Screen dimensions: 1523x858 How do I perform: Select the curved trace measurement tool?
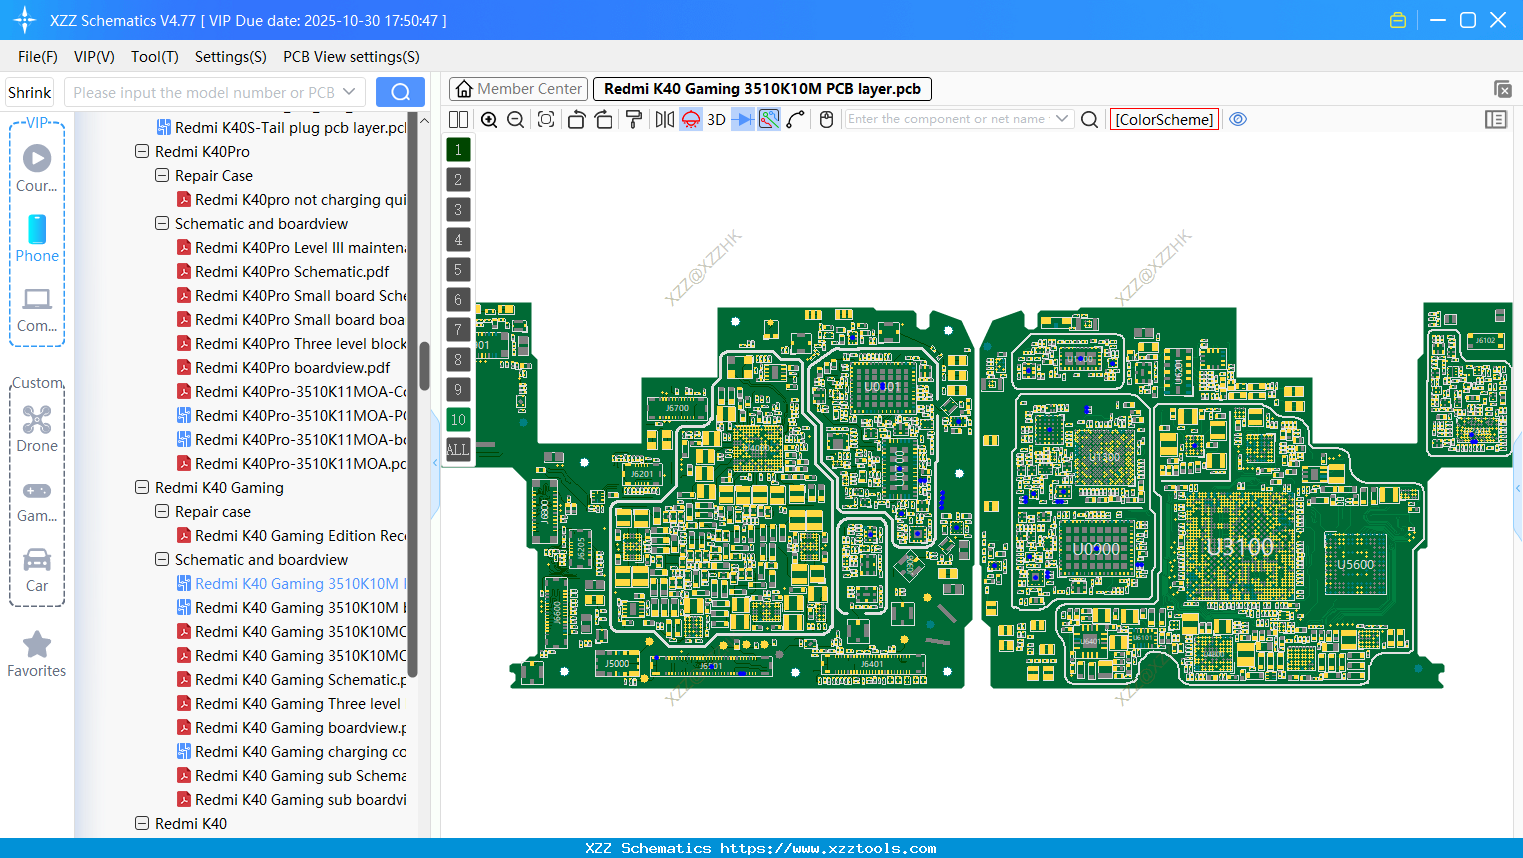point(797,118)
